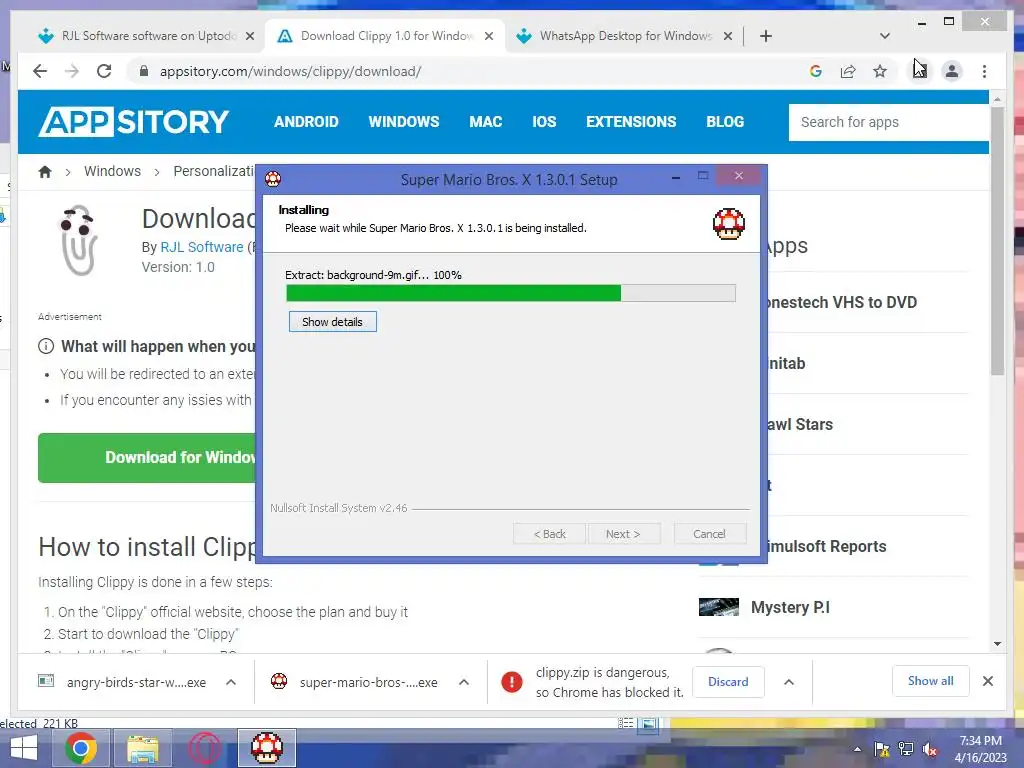Click the mushroom icon in setup title bar
1024x768 pixels.
tap(273, 179)
